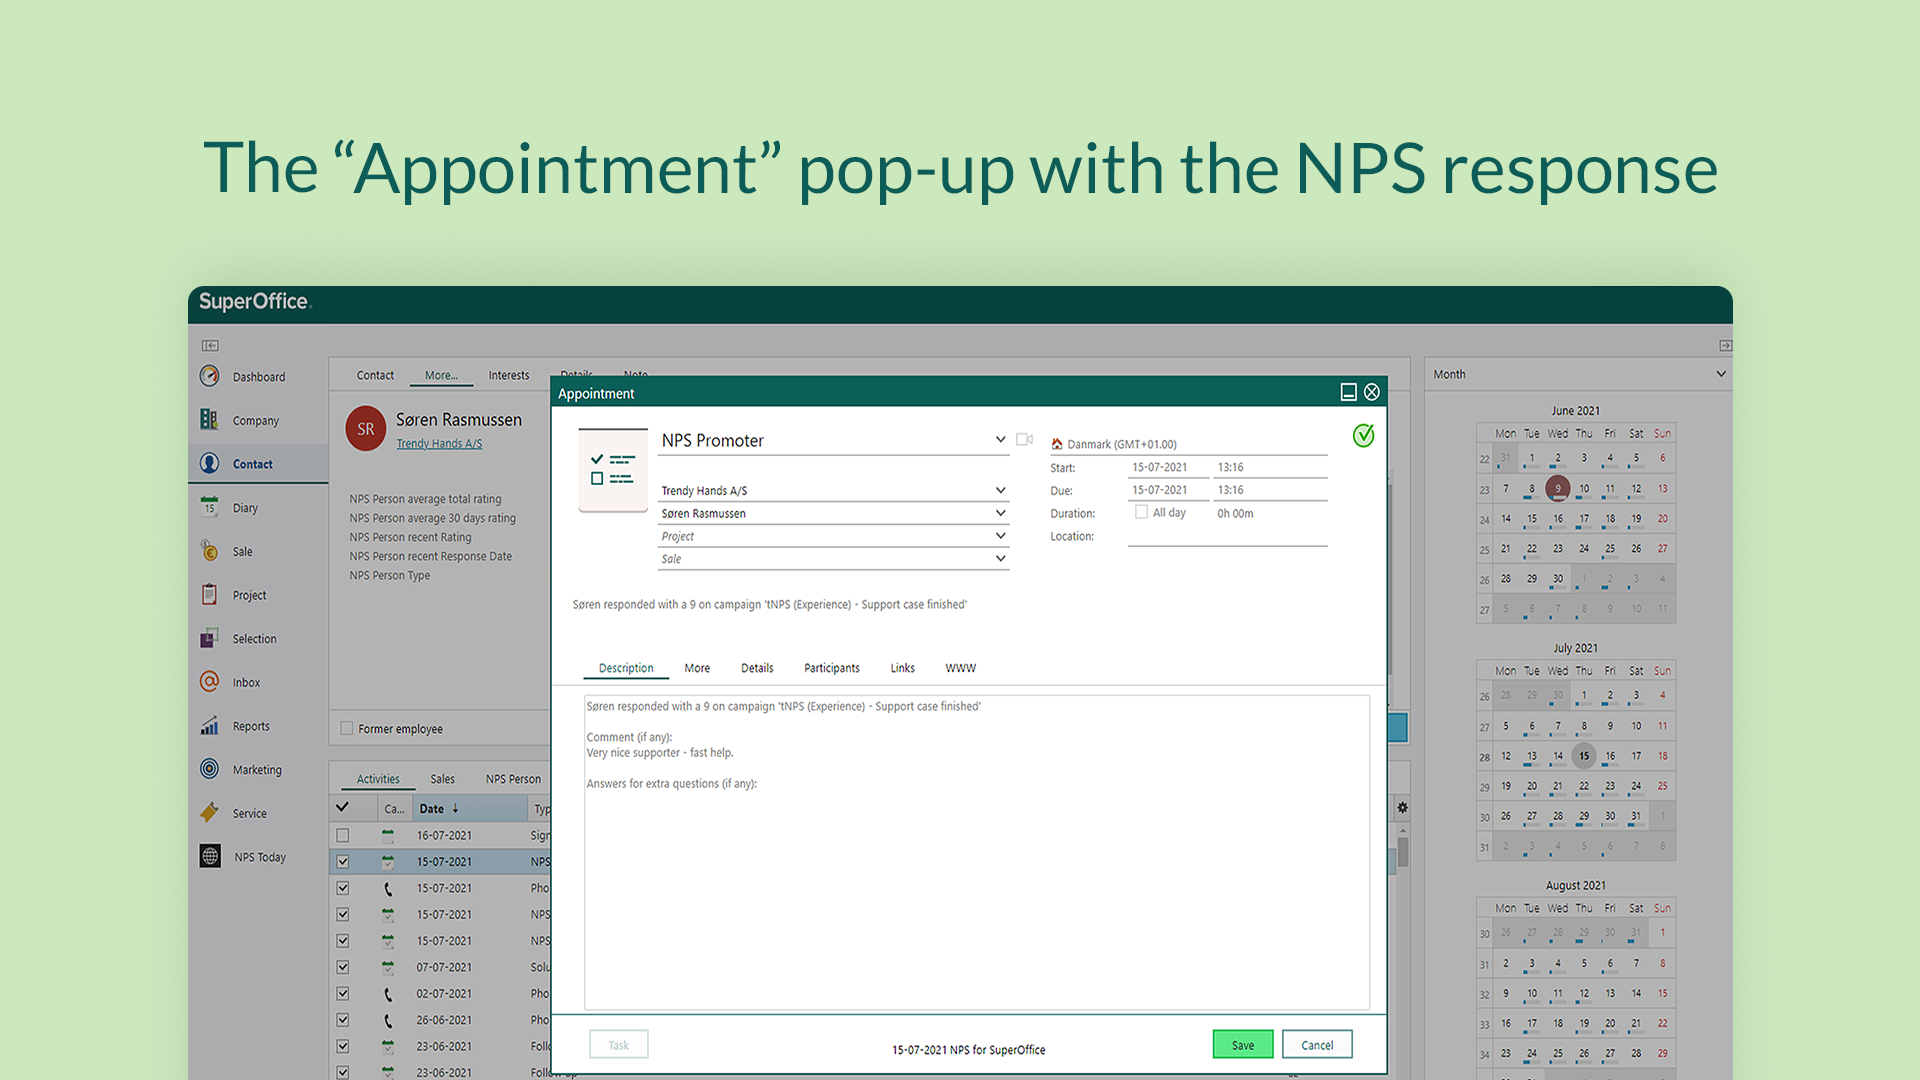Screen dimensions: 1920x1080
Task: Switch to the WWW tab
Action: [x=961, y=668]
